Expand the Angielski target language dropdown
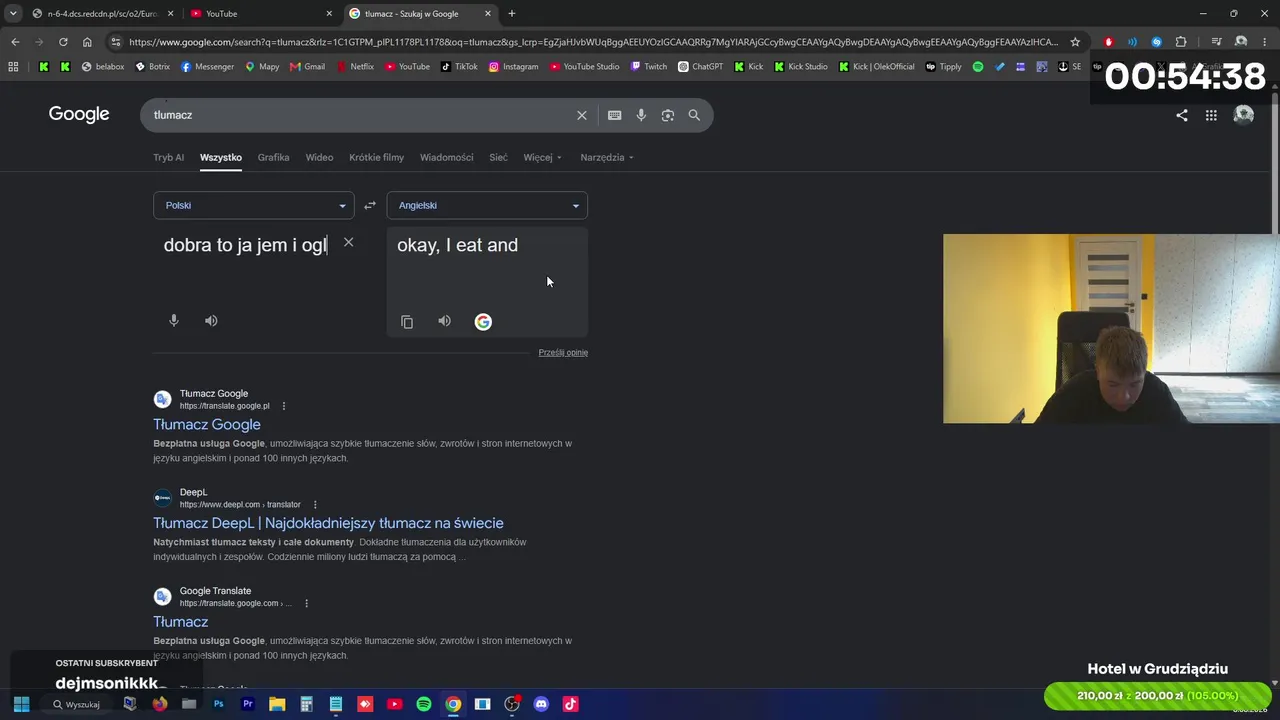 coord(487,205)
